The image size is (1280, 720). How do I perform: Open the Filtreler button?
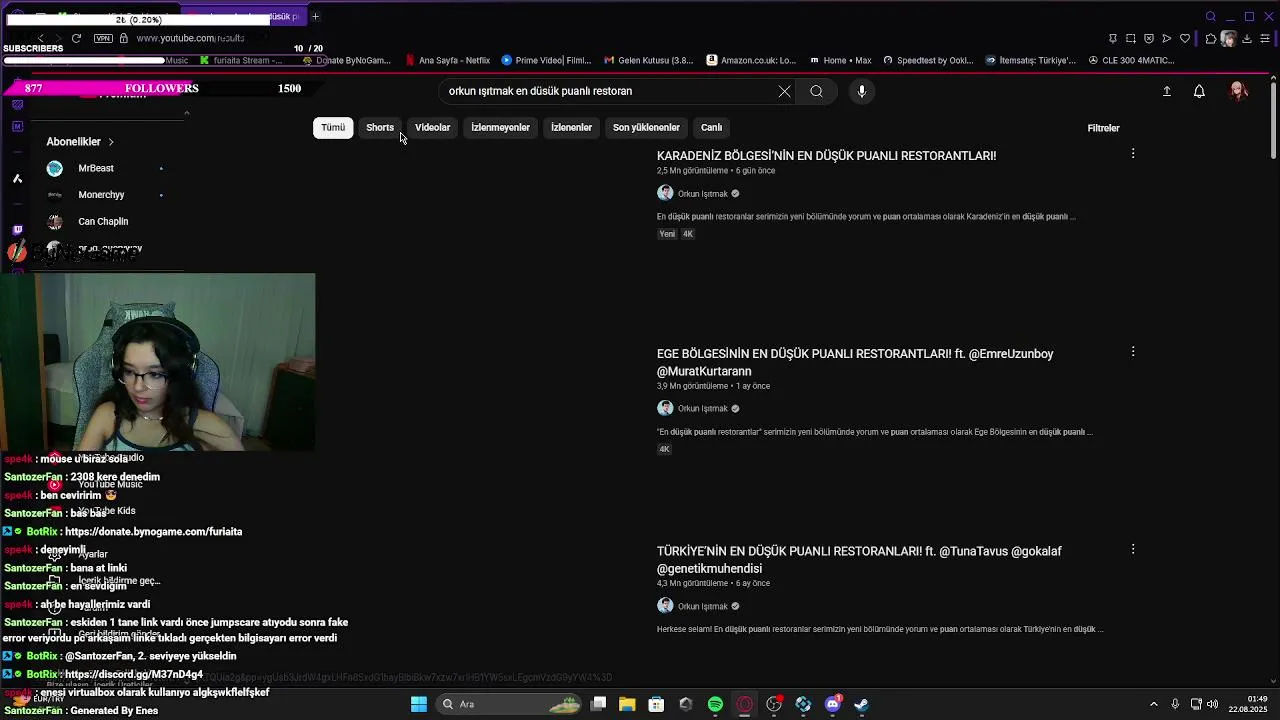tap(1103, 128)
